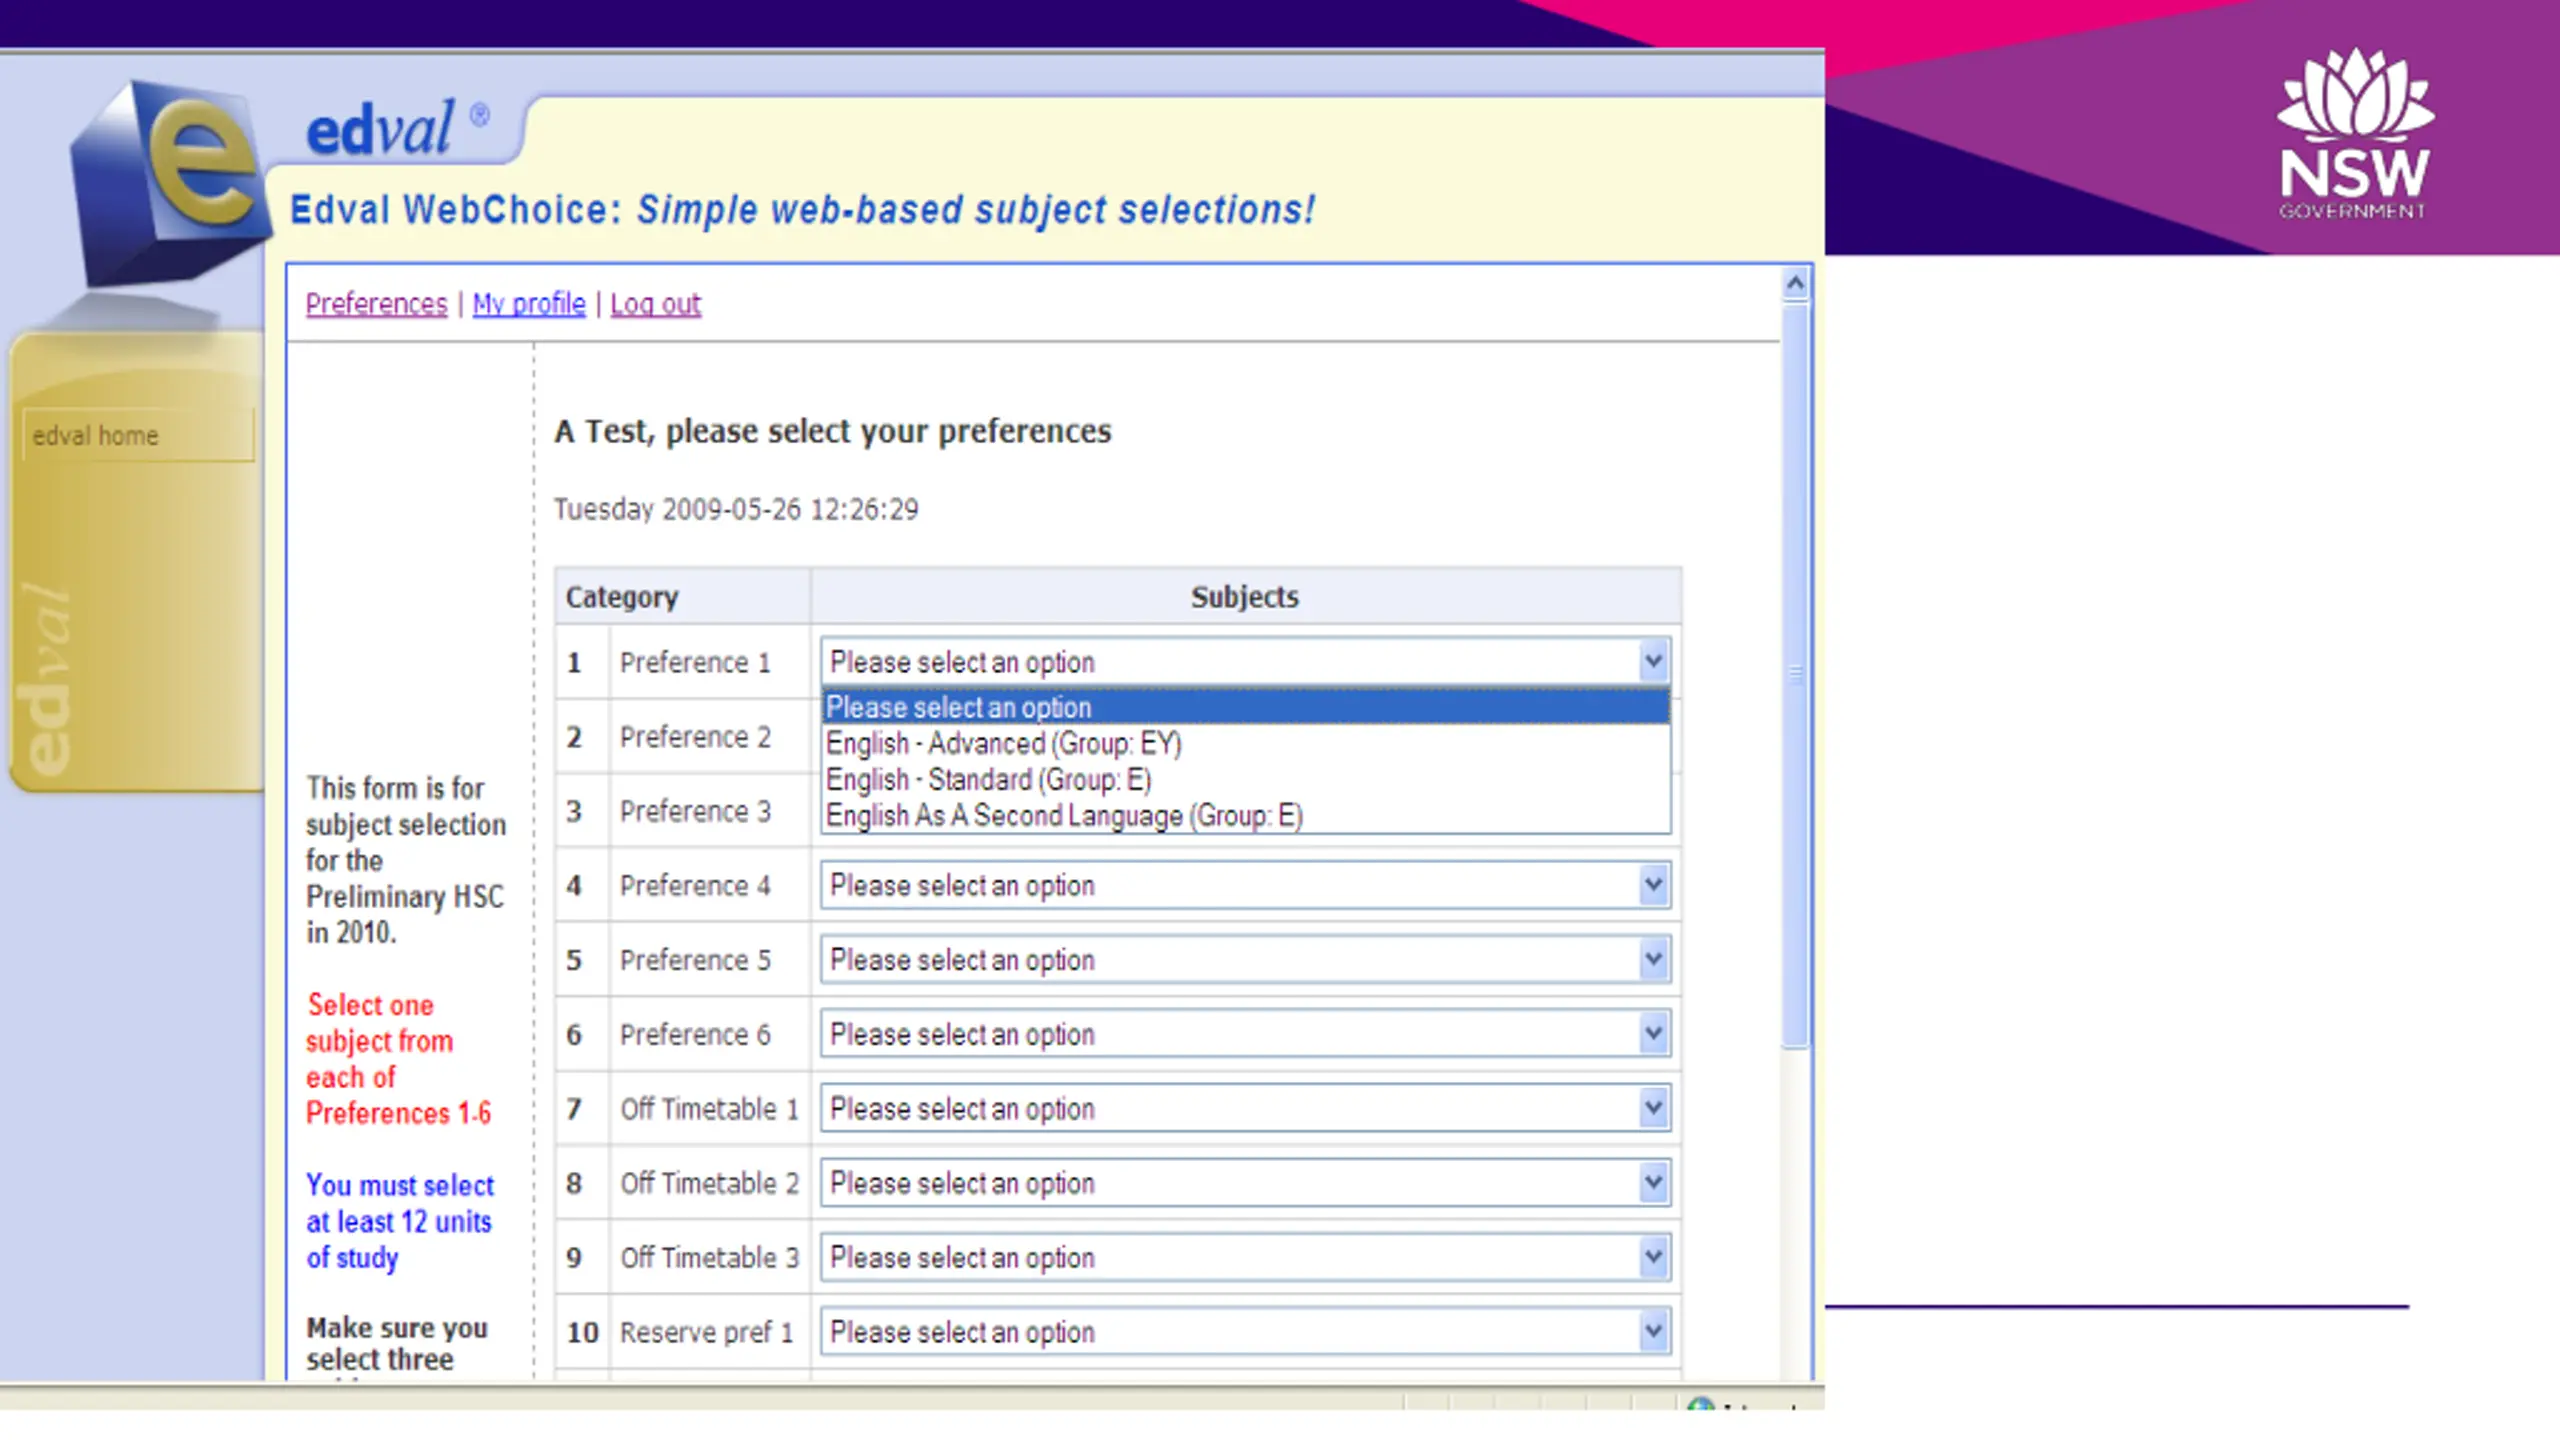Open the Preference 6 subject dropdown
This screenshot has height=1440, width=2560.
tap(1245, 1033)
